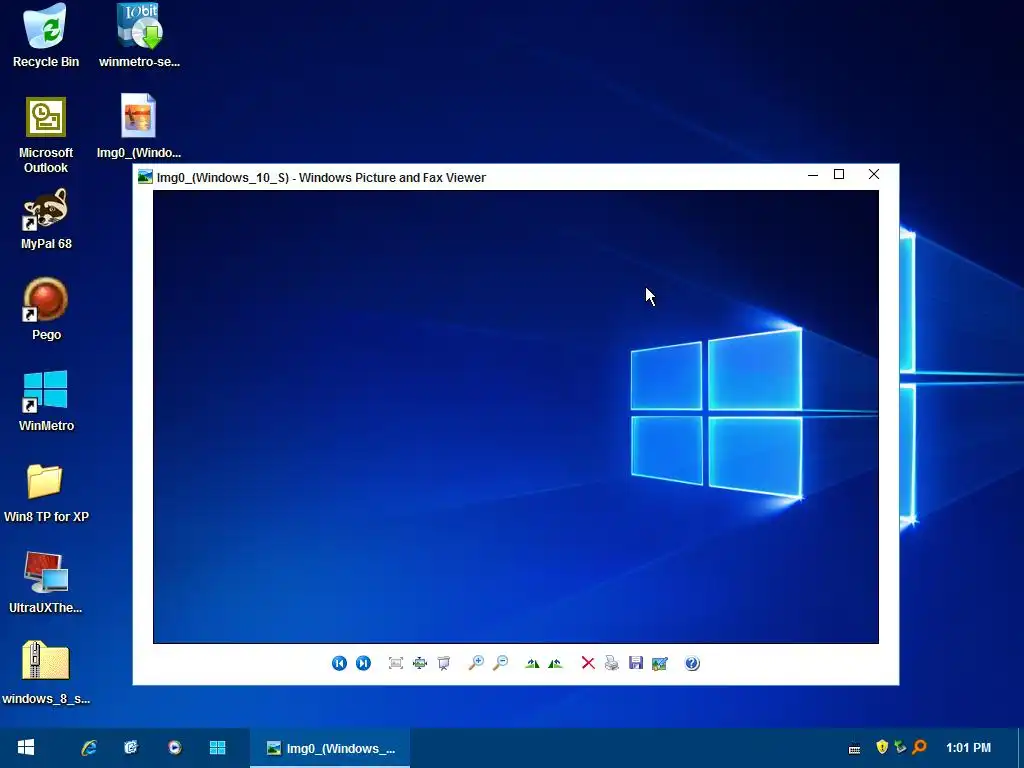Select the Win8 TP for XP folder
The width and height of the screenshot is (1024, 768).
[46, 492]
